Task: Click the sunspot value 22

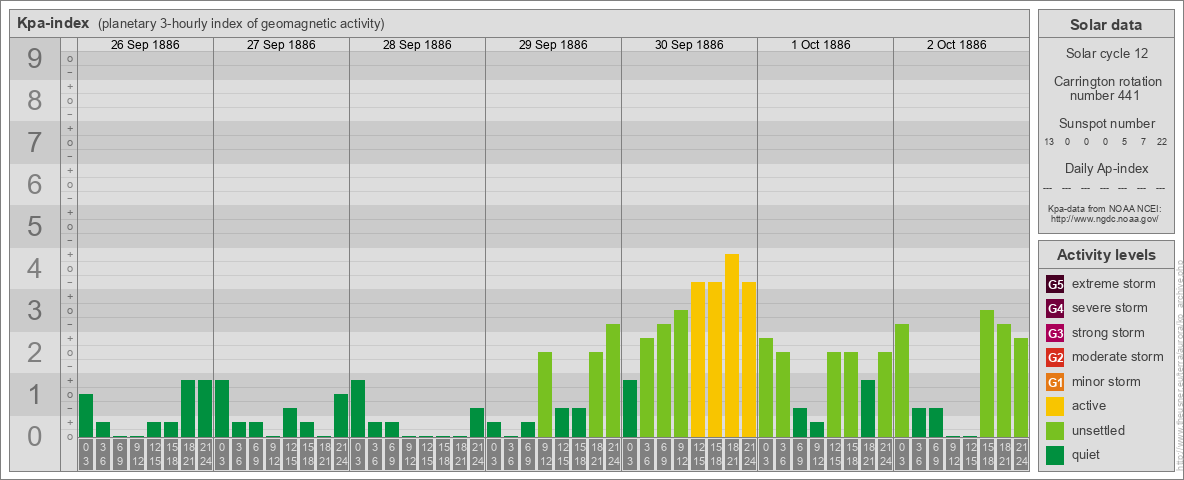Action: (1161, 142)
